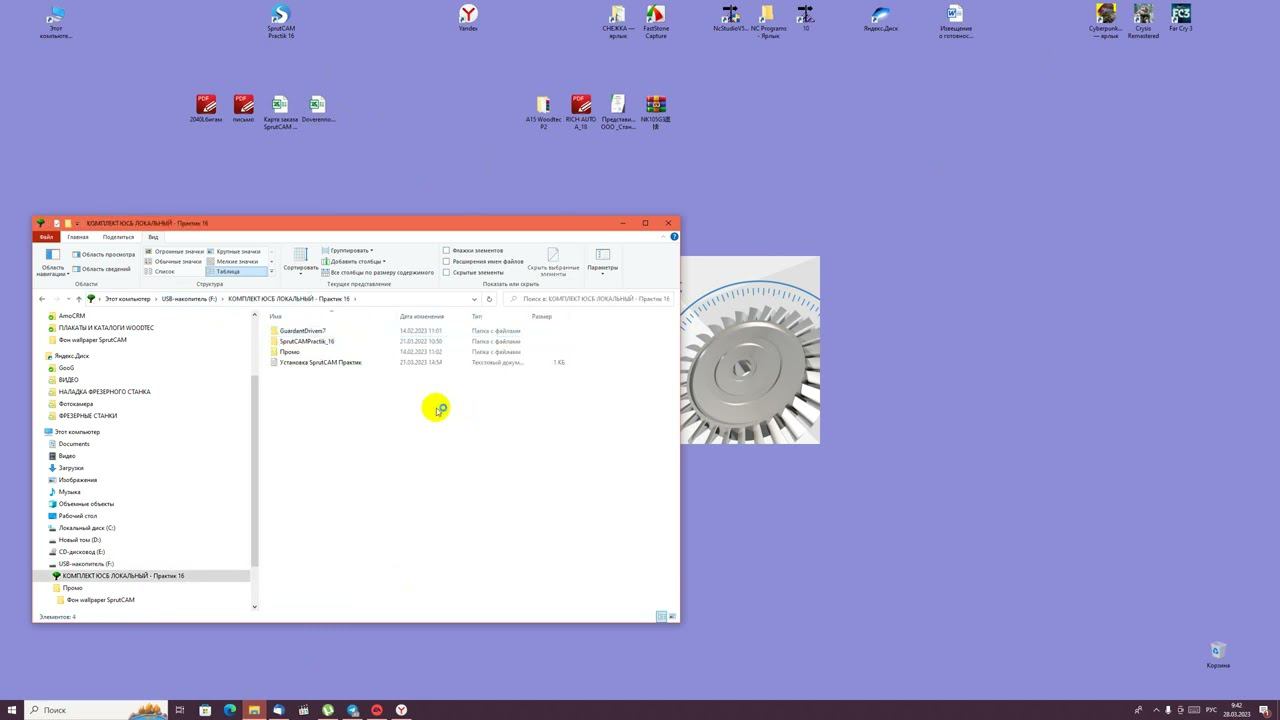Select Установка SprutCAM Практик text file
Image resolution: width=1280 pixels, height=720 pixels.
click(x=320, y=362)
